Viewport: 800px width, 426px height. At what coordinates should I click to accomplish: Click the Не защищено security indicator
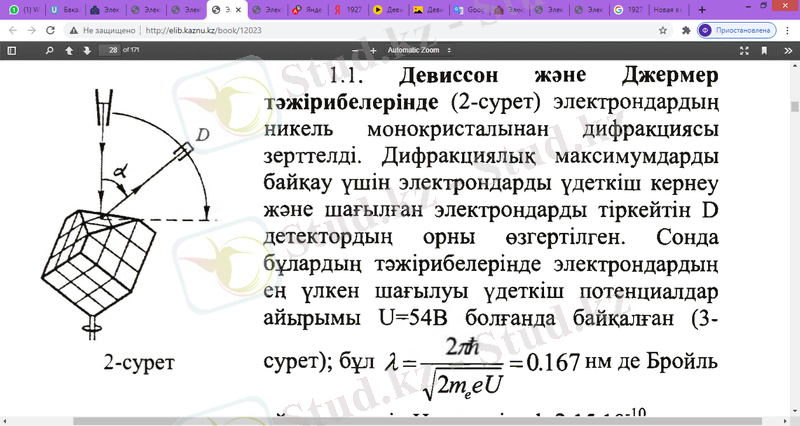coord(101,30)
